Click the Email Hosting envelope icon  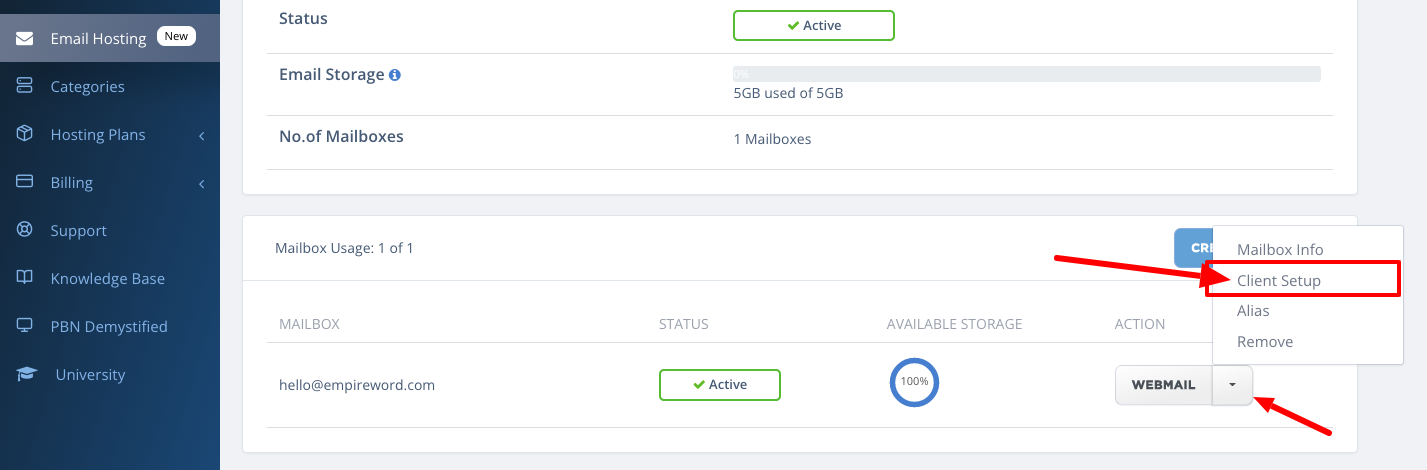[x=26, y=38]
